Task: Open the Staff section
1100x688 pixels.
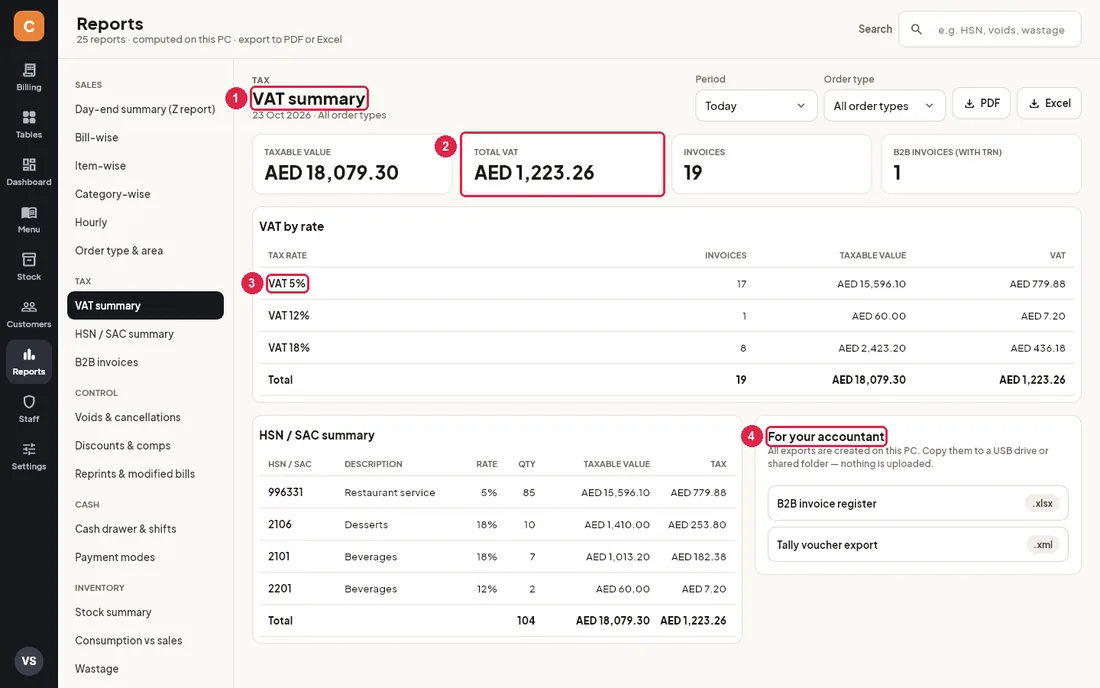Action: 29,409
